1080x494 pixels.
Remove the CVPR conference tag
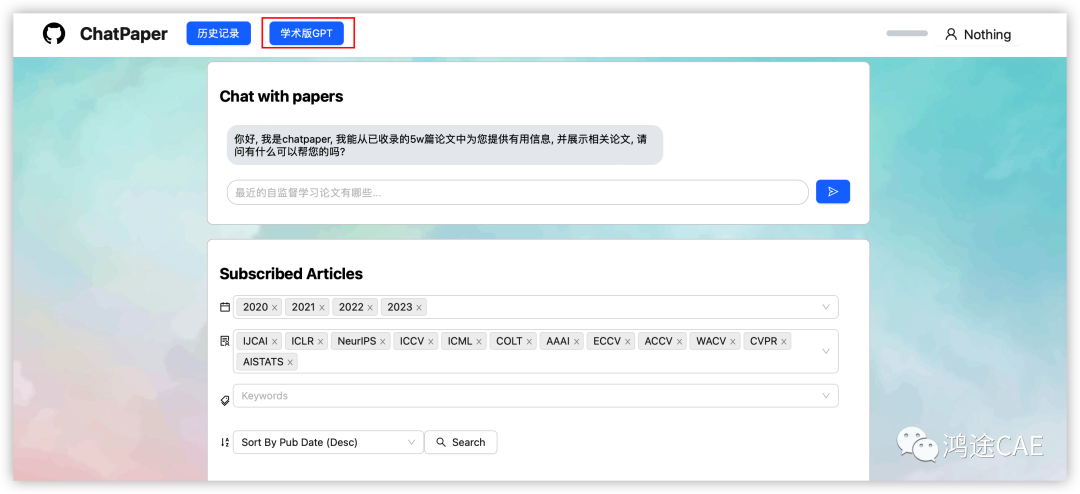pos(784,341)
